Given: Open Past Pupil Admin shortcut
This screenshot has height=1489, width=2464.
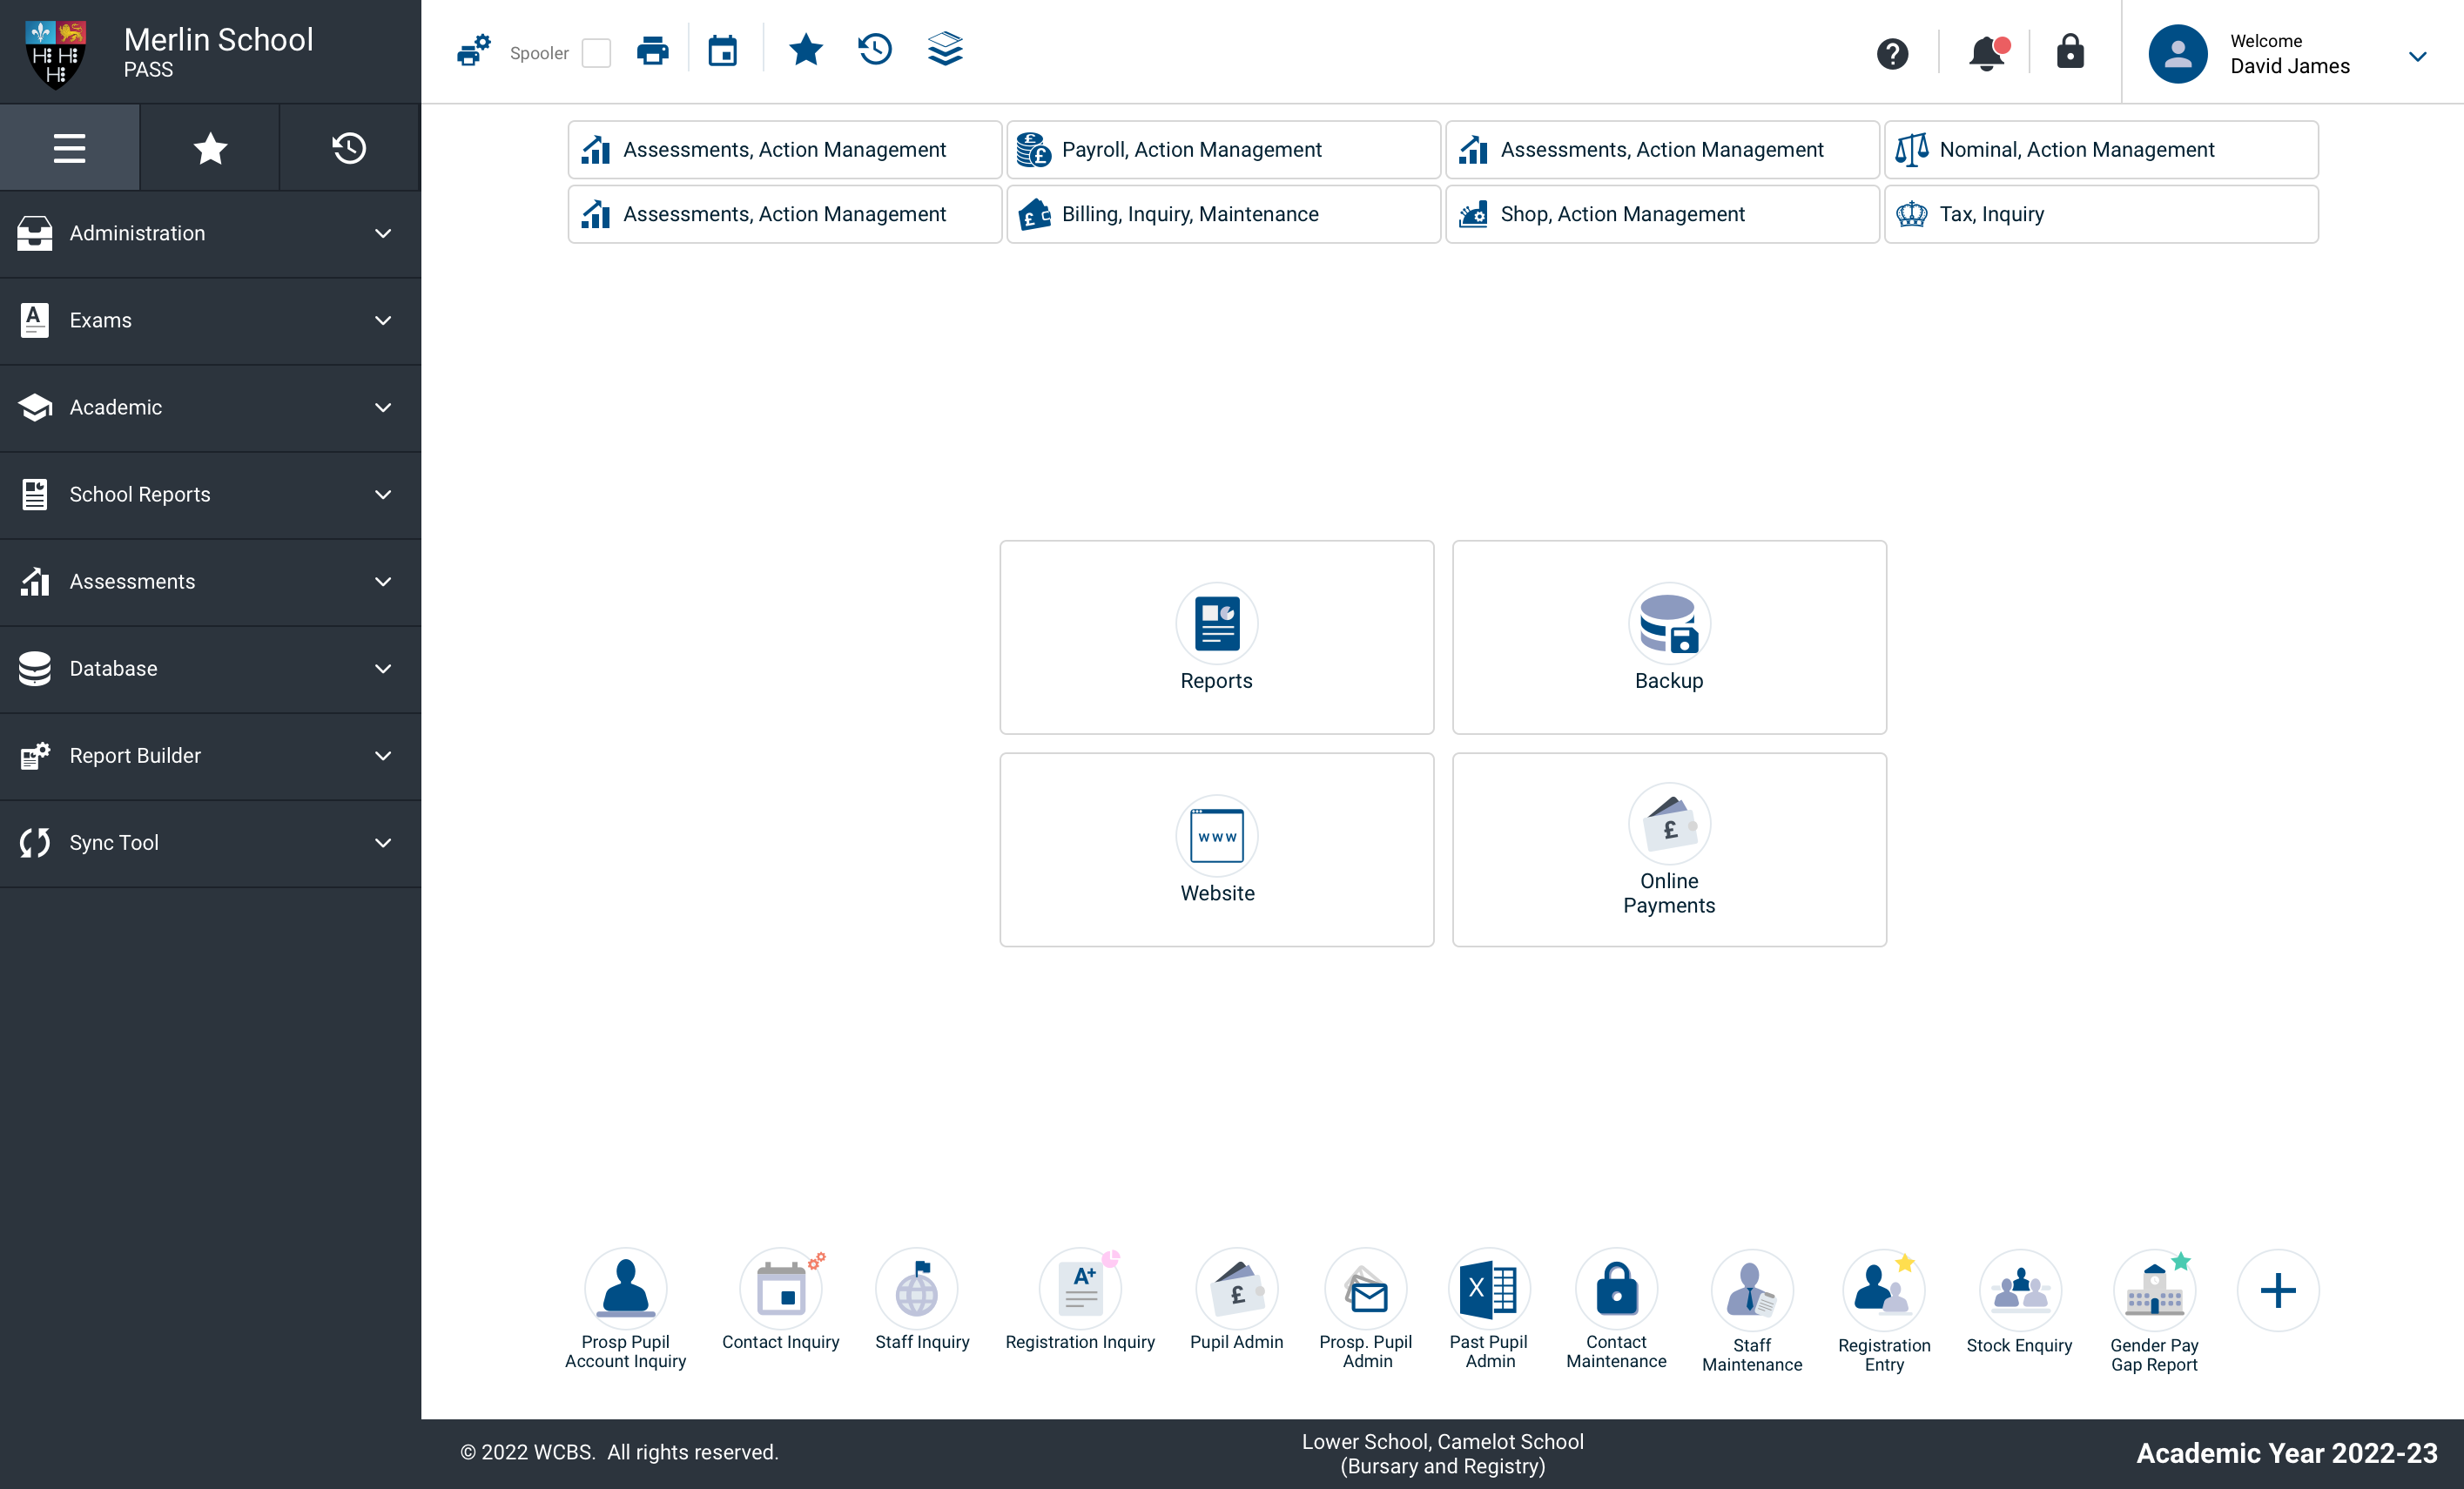Looking at the screenshot, I should point(1489,1290).
